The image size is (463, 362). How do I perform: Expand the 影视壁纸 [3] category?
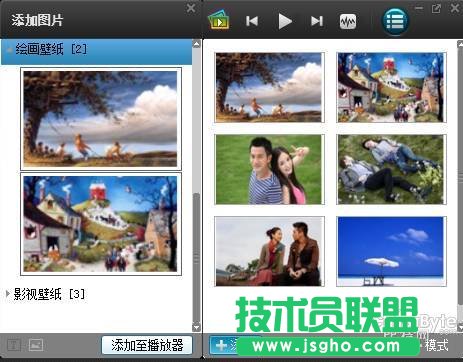tap(8, 294)
